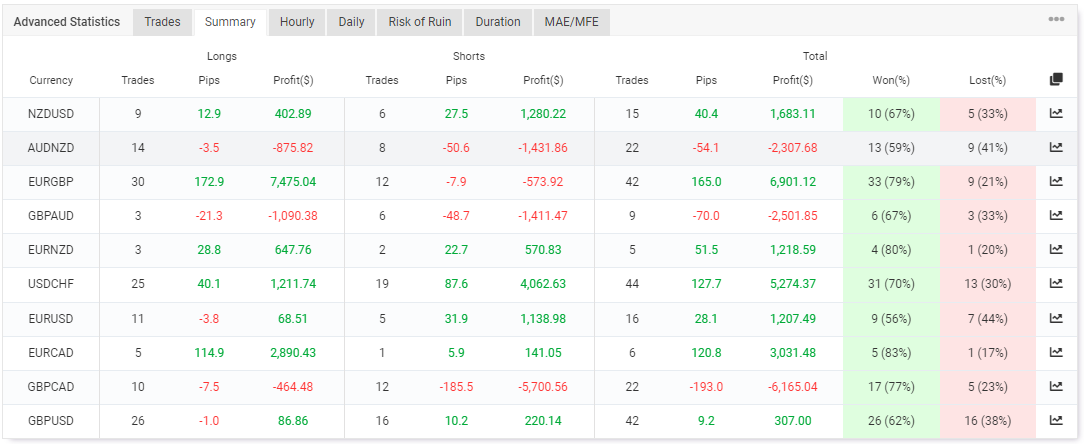
Task: Click the -2,307.68 total profit value
Action: [792, 147]
